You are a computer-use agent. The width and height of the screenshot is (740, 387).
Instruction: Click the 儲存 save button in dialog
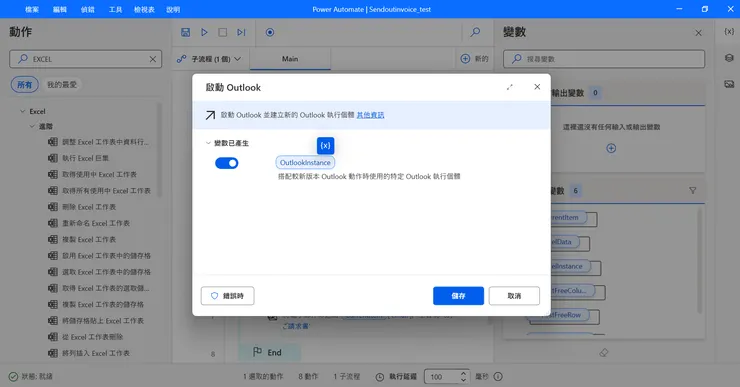click(458, 295)
